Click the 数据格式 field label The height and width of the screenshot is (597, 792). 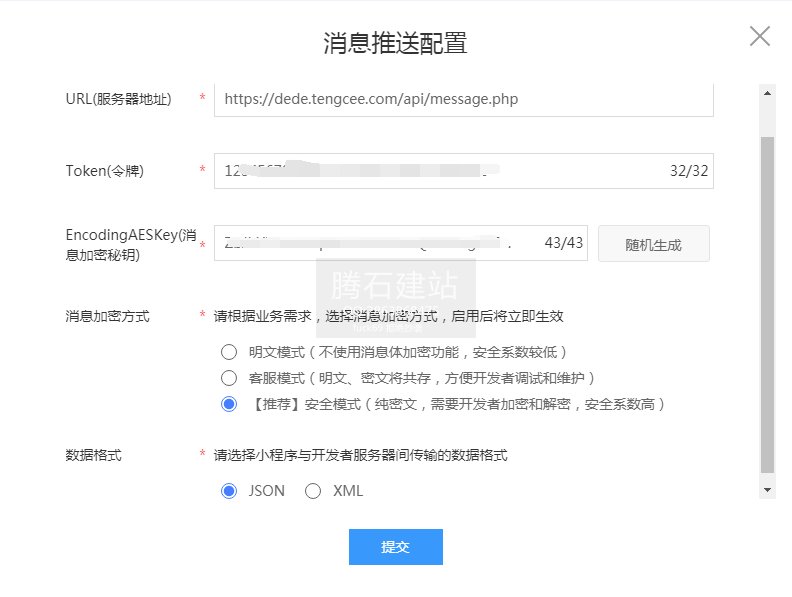coord(93,455)
